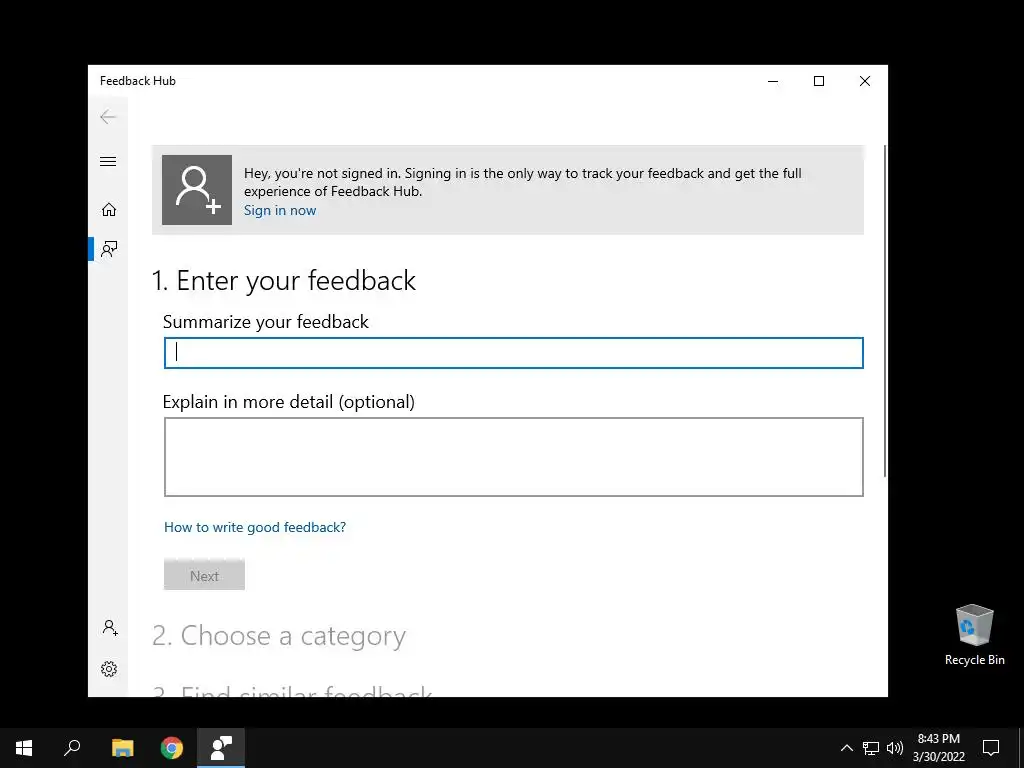Launch File Explorer from the taskbar
The height and width of the screenshot is (768, 1024).
[122, 748]
